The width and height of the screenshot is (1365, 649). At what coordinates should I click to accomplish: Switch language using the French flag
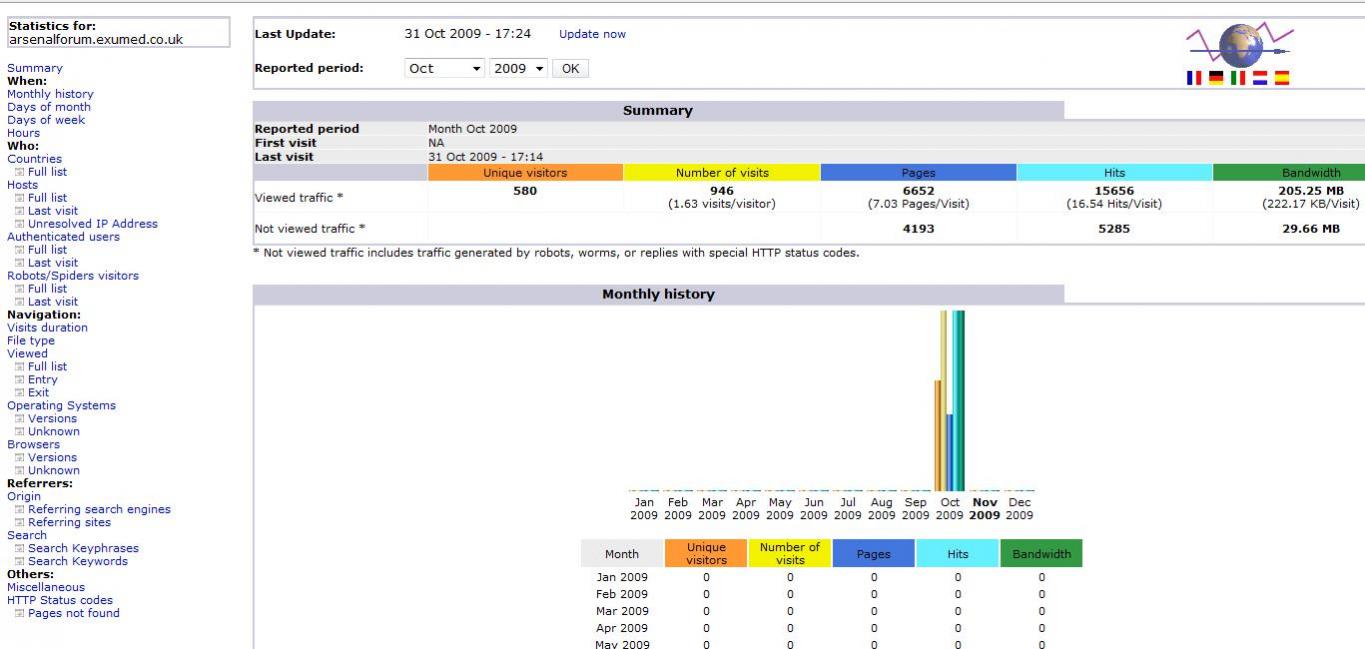coord(1194,78)
